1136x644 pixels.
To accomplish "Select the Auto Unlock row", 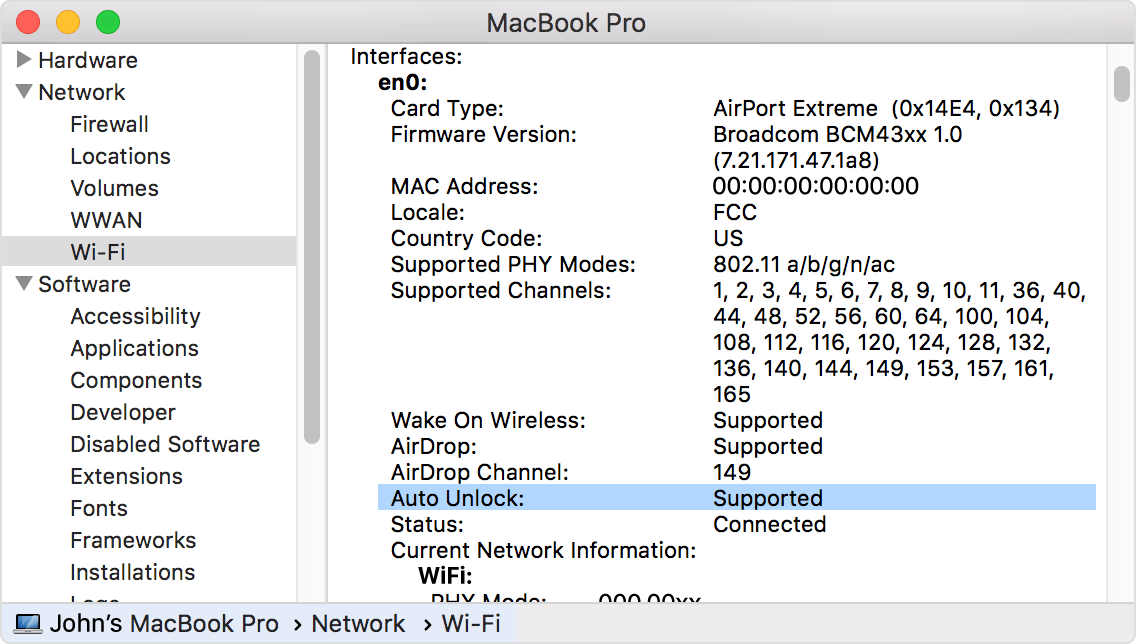I will pyautogui.click(x=736, y=498).
